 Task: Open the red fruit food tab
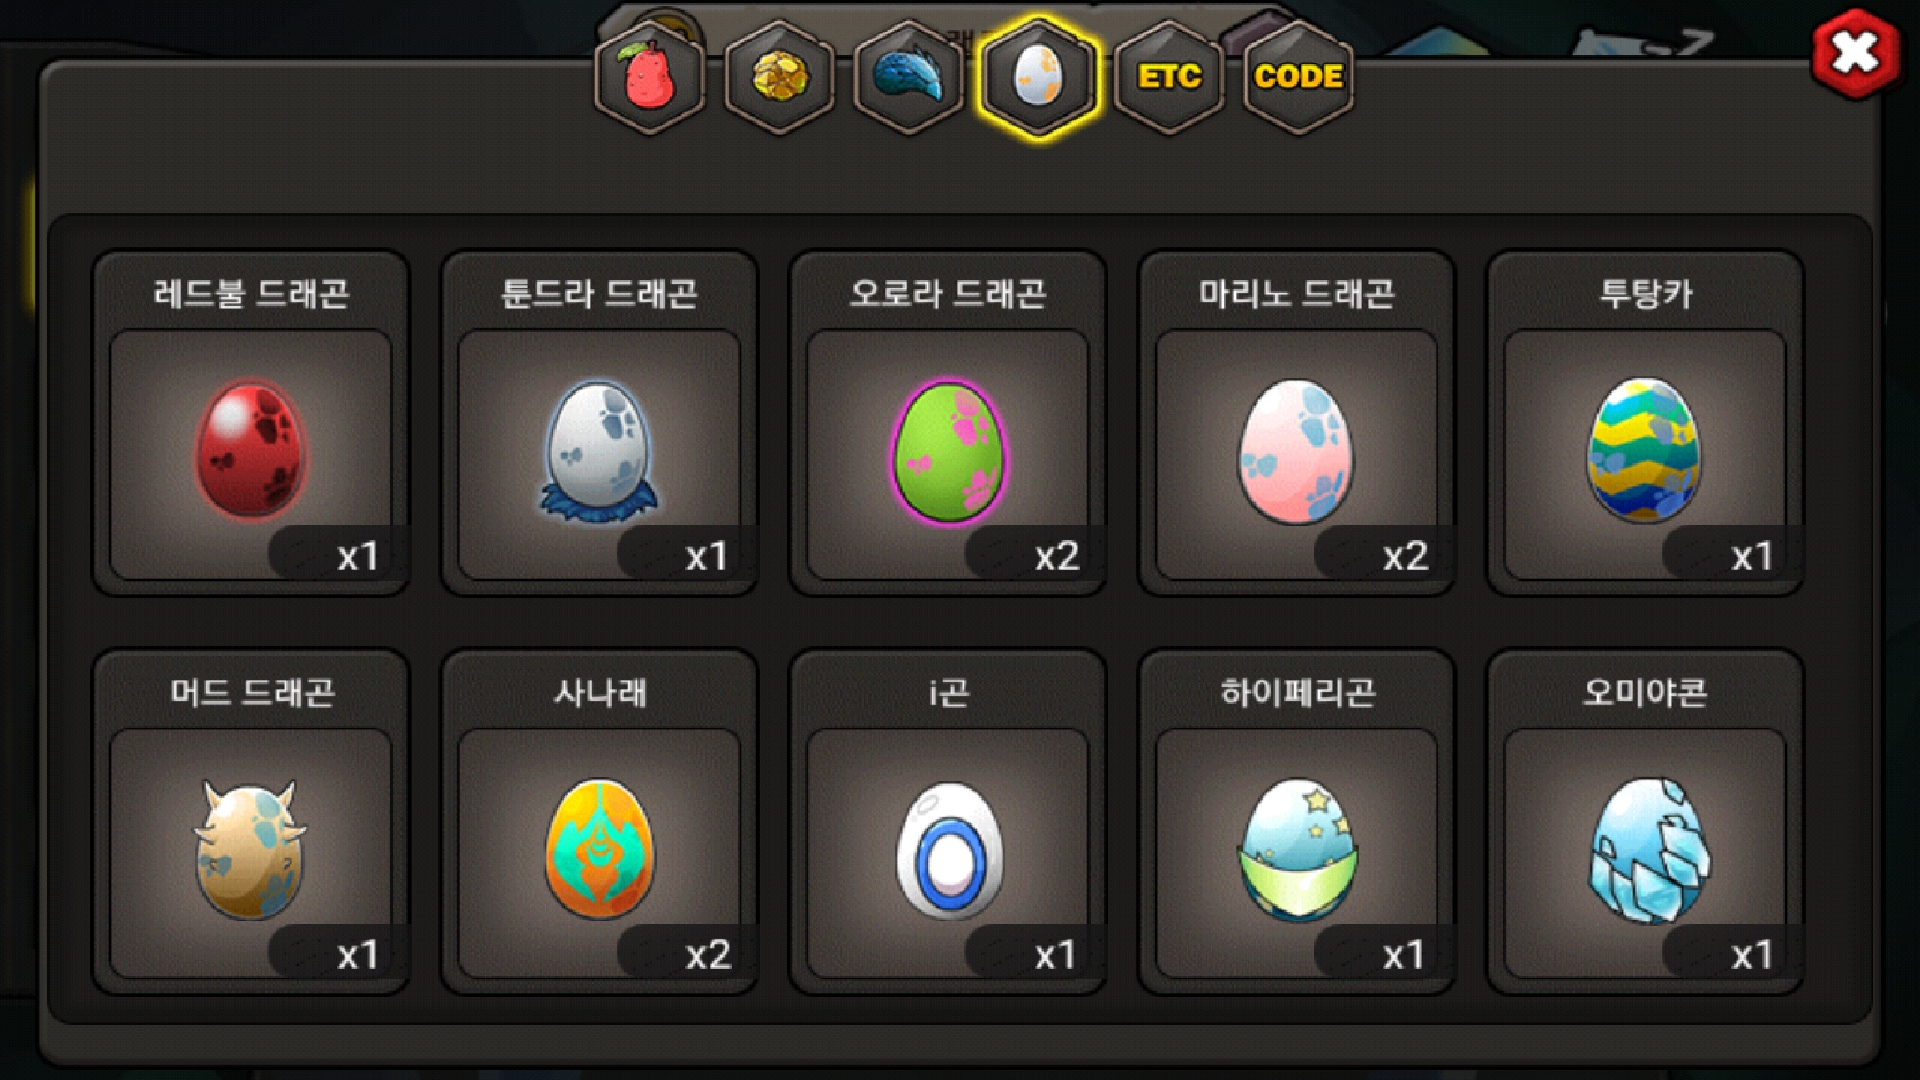[650, 77]
